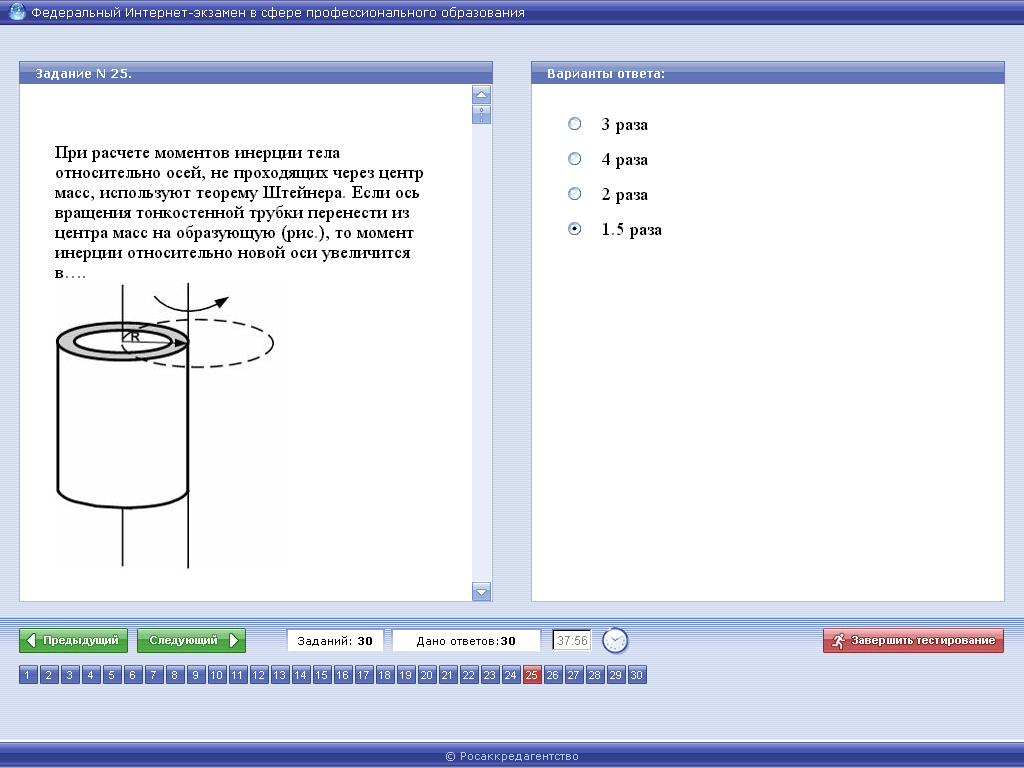This screenshot has height=768, width=1024.
Task: Go to question 8
Action: 174,675
